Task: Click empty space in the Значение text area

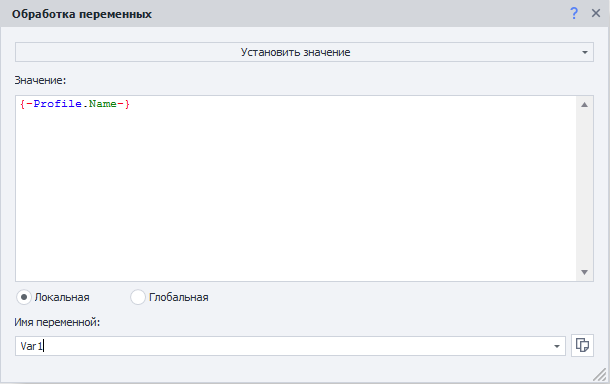Action: point(296,195)
